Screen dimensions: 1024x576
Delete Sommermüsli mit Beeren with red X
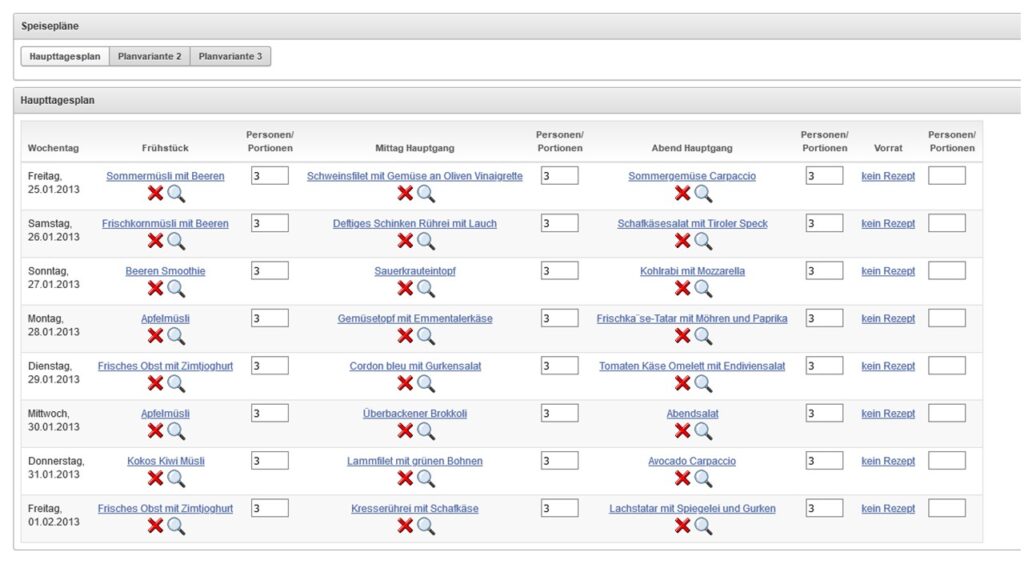click(155, 194)
